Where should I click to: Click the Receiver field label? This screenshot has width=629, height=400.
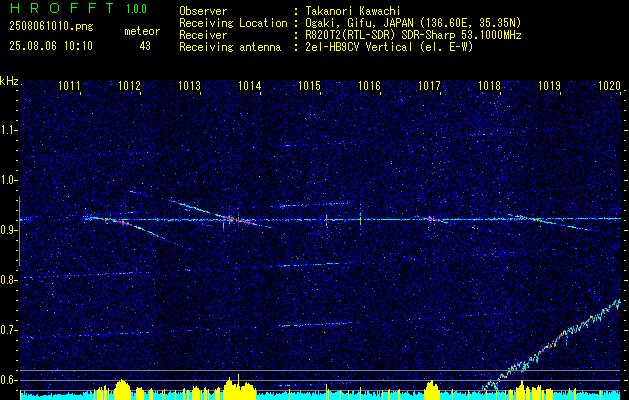point(203,35)
